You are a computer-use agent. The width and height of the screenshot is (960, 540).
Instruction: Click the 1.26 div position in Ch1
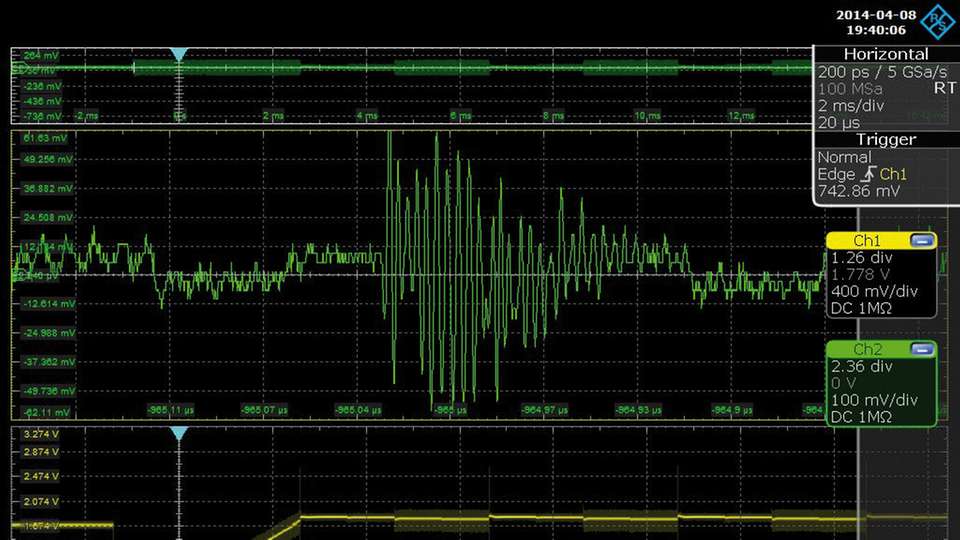861,258
